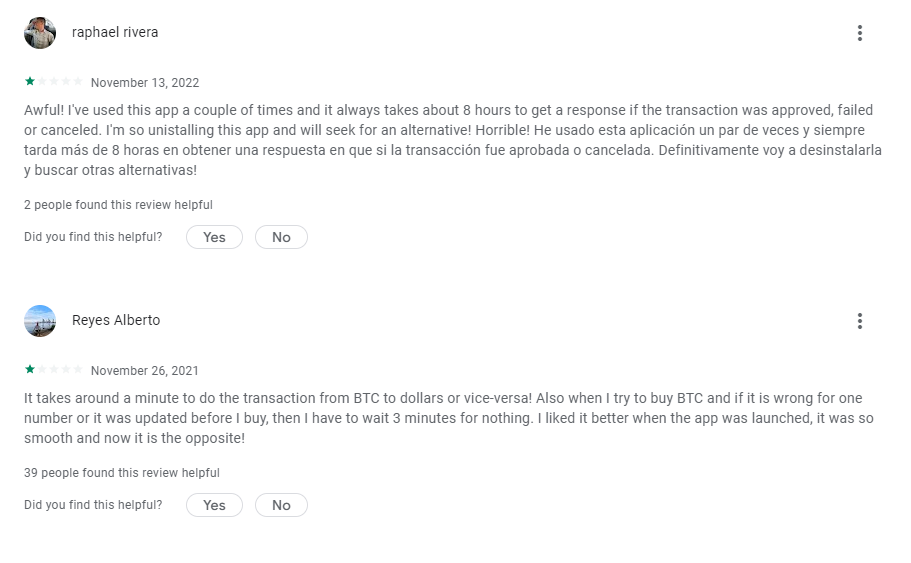Image resolution: width=911 pixels, height=563 pixels.
Task: Click the November 13, 2022 review date
Action: pyautogui.click(x=145, y=83)
